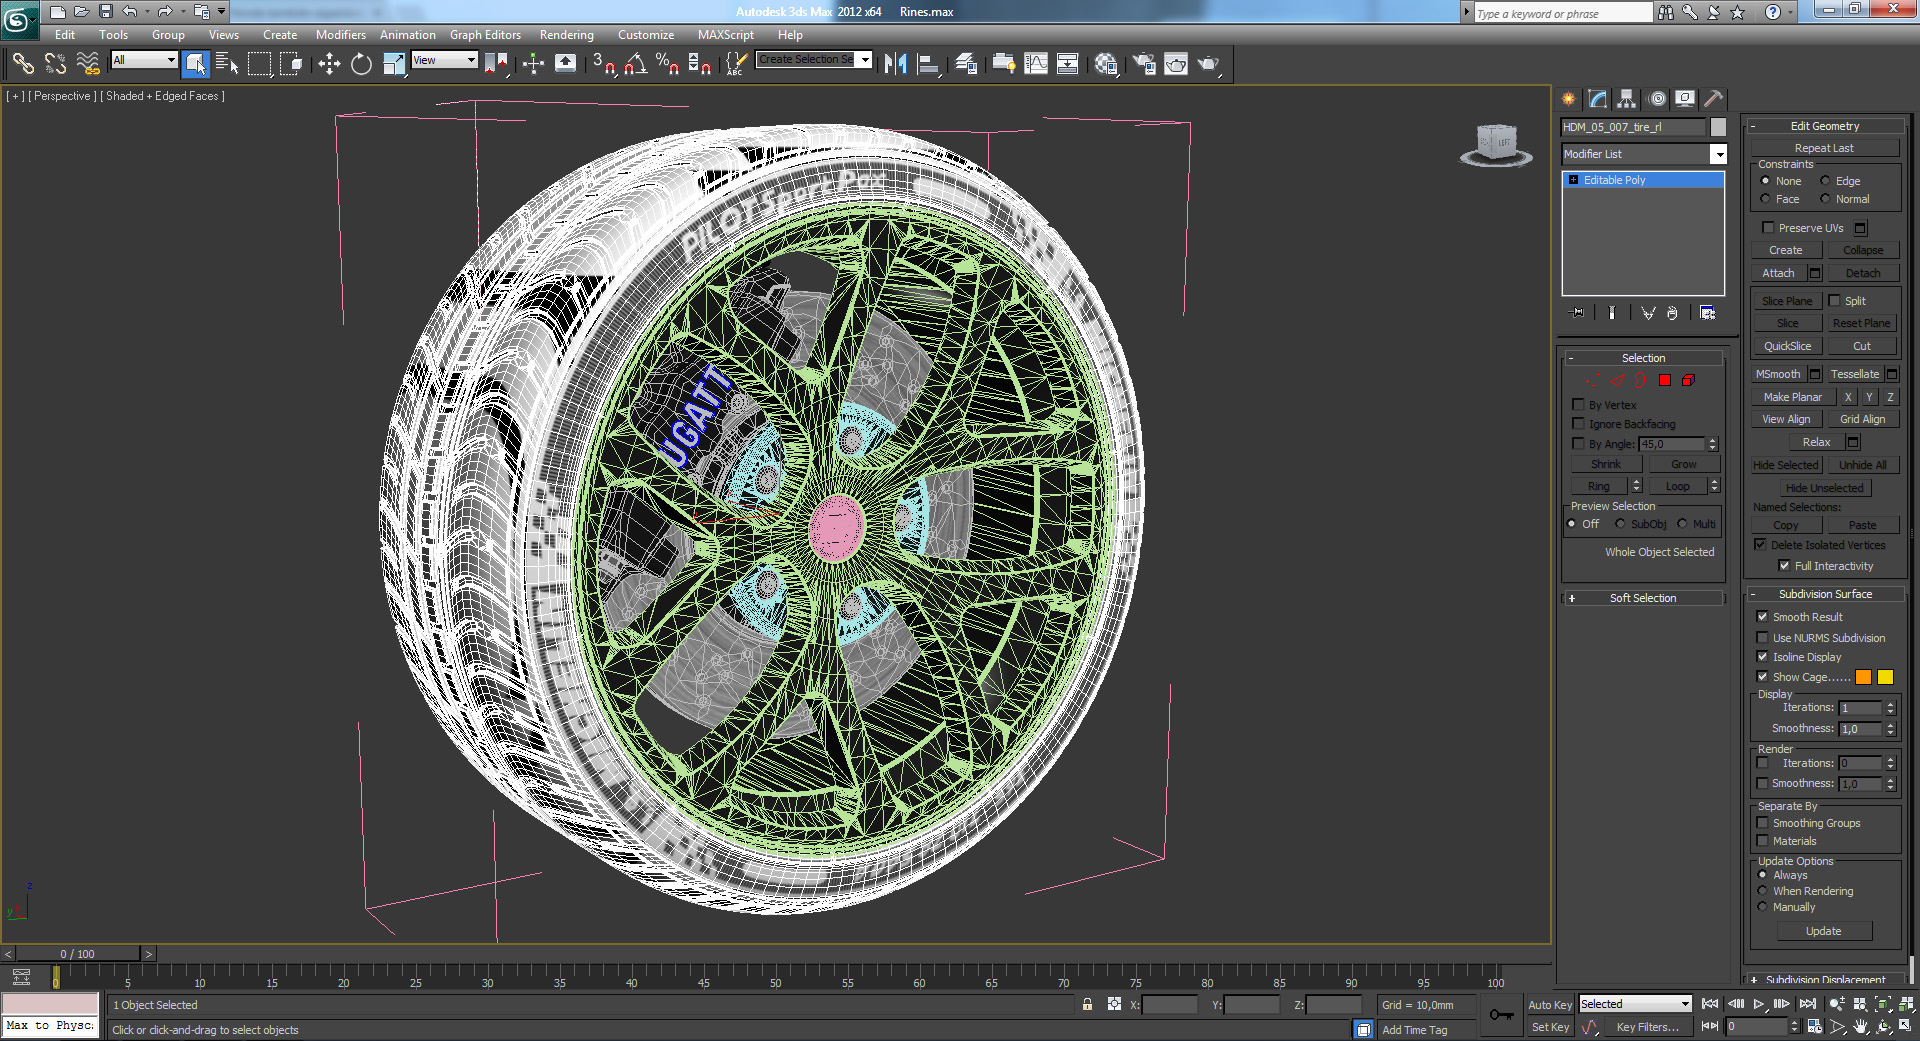This screenshot has height=1041, width=1920.
Task: Click the Grow selection button
Action: pyautogui.click(x=1684, y=464)
